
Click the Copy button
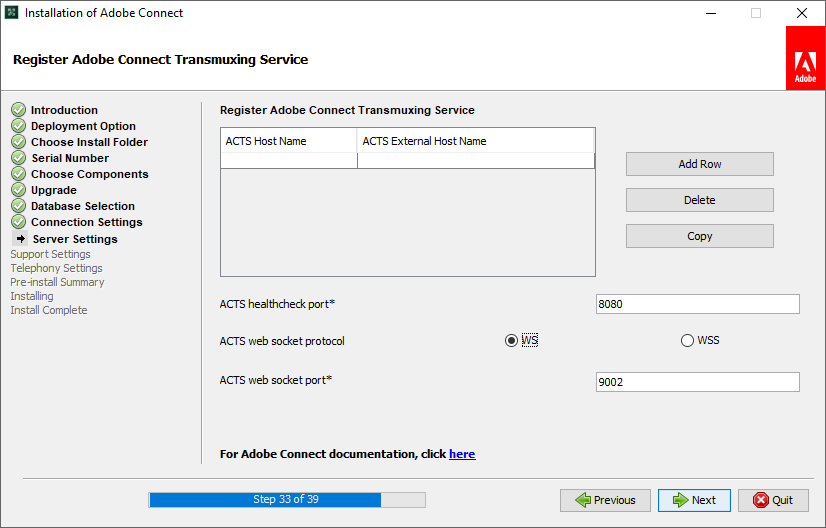pos(700,236)
